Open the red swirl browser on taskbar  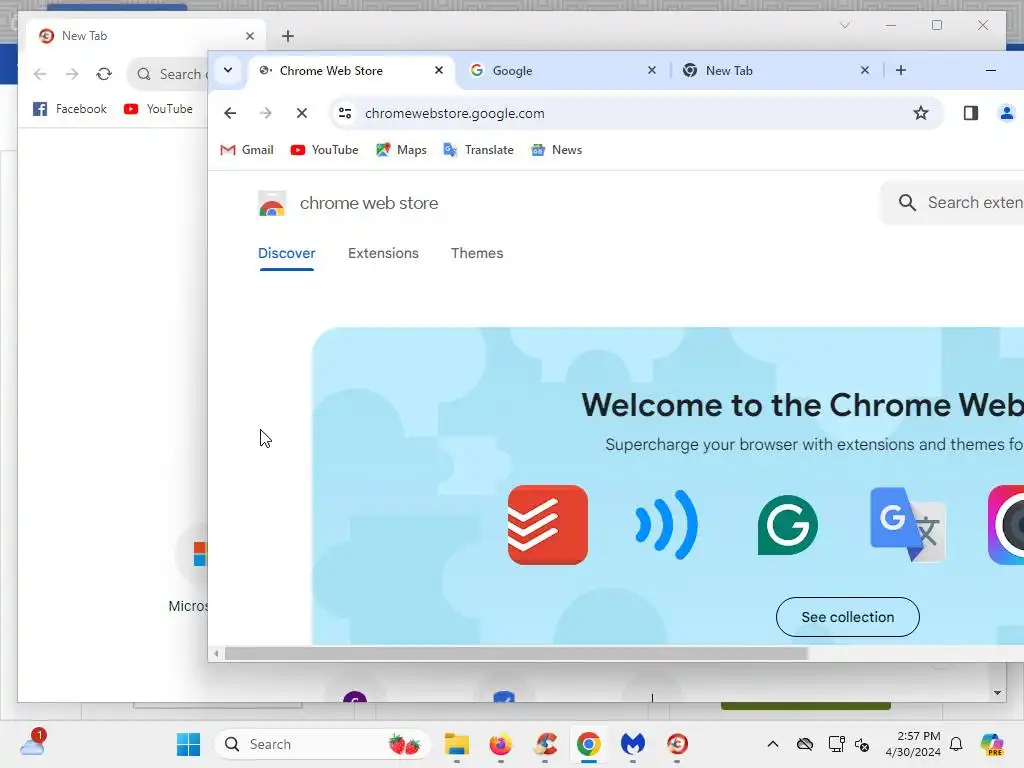pos(677,744)
